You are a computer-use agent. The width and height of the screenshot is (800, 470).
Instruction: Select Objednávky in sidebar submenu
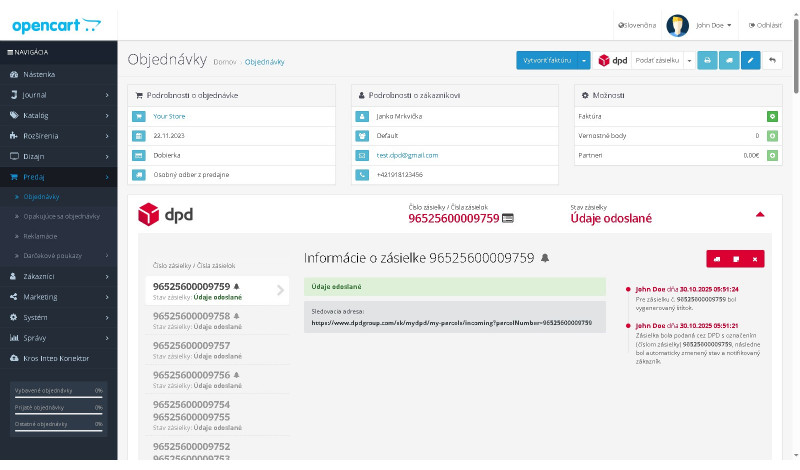[x=59, y=196]
